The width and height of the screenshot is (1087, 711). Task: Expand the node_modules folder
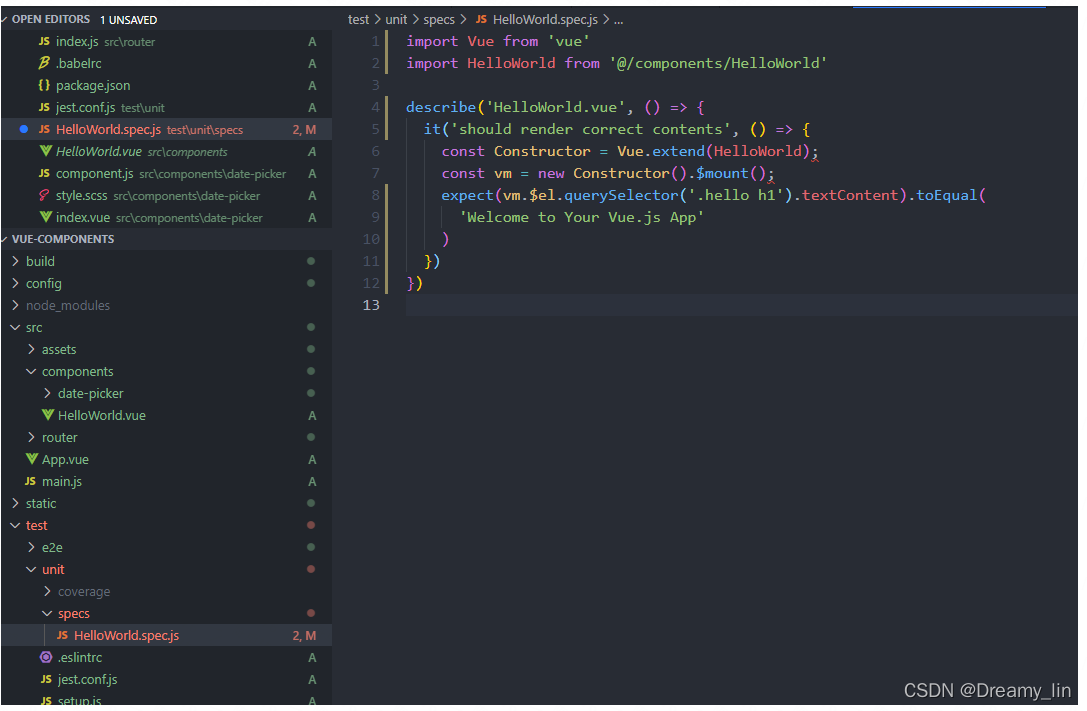coord(15,306)
